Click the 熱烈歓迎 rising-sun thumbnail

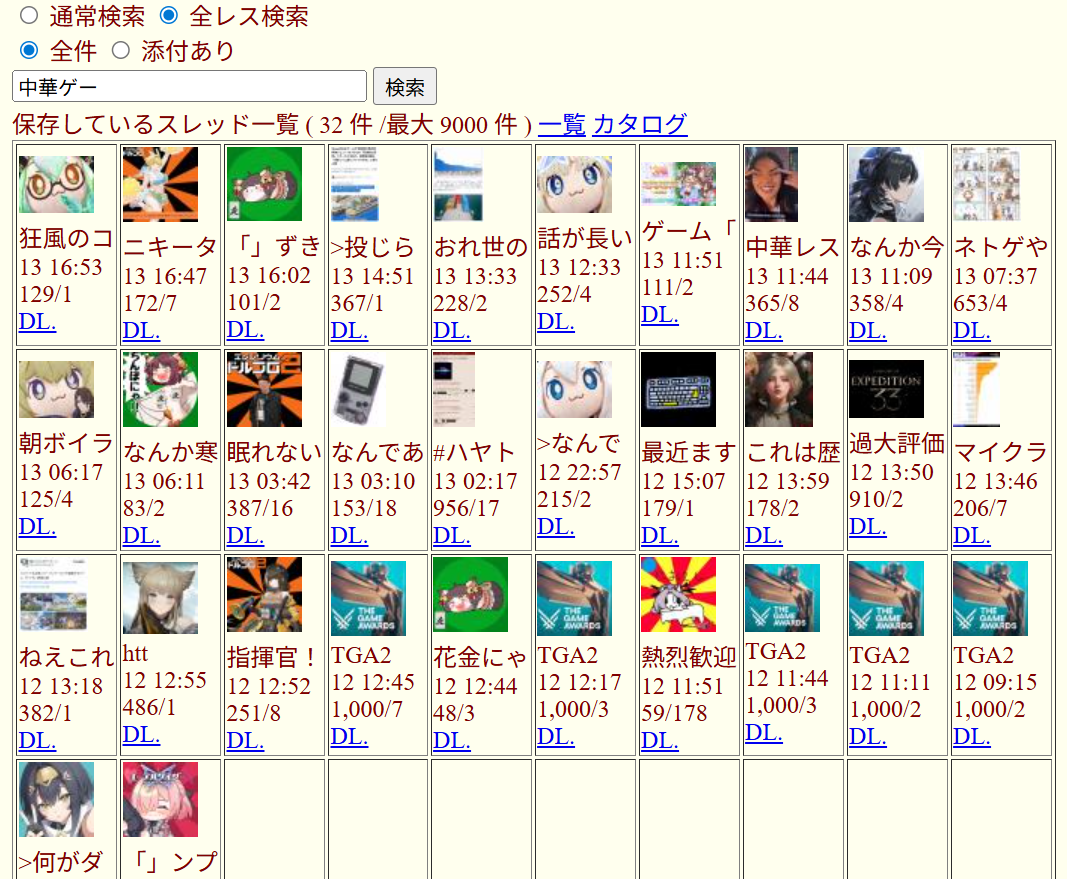click(678, 595)
